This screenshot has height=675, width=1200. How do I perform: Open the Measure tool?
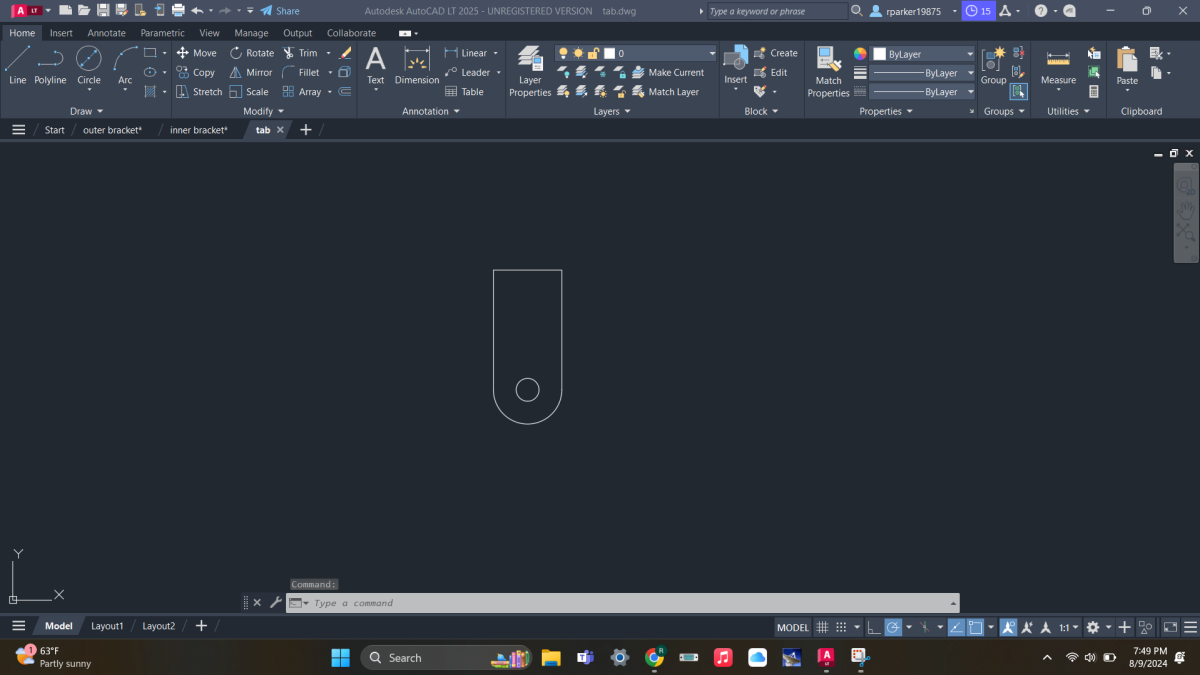click(x=1058, y=66)
